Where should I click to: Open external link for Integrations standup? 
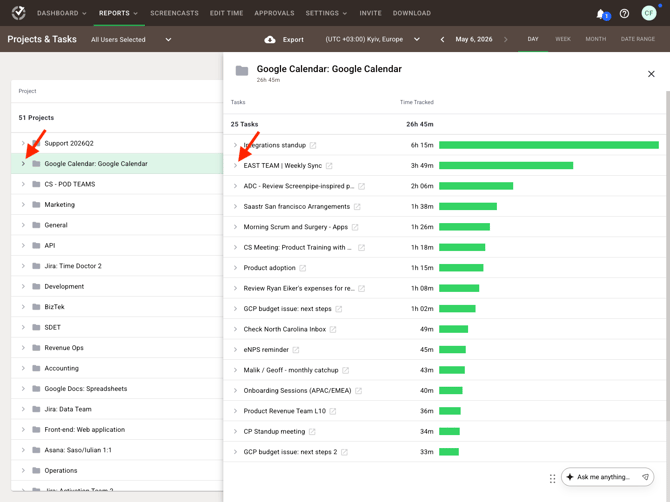point(313,145)
